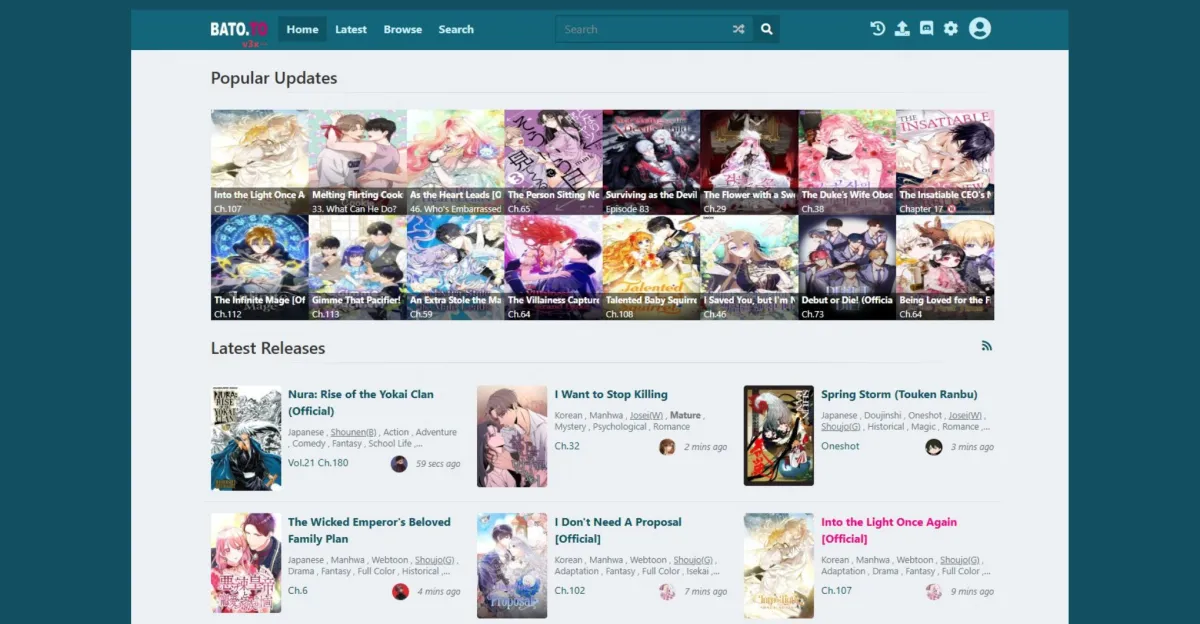This screenshot has height=624, width=1200.
Task: Open the Discord chat icon
Action: click(x=927, y=29)
